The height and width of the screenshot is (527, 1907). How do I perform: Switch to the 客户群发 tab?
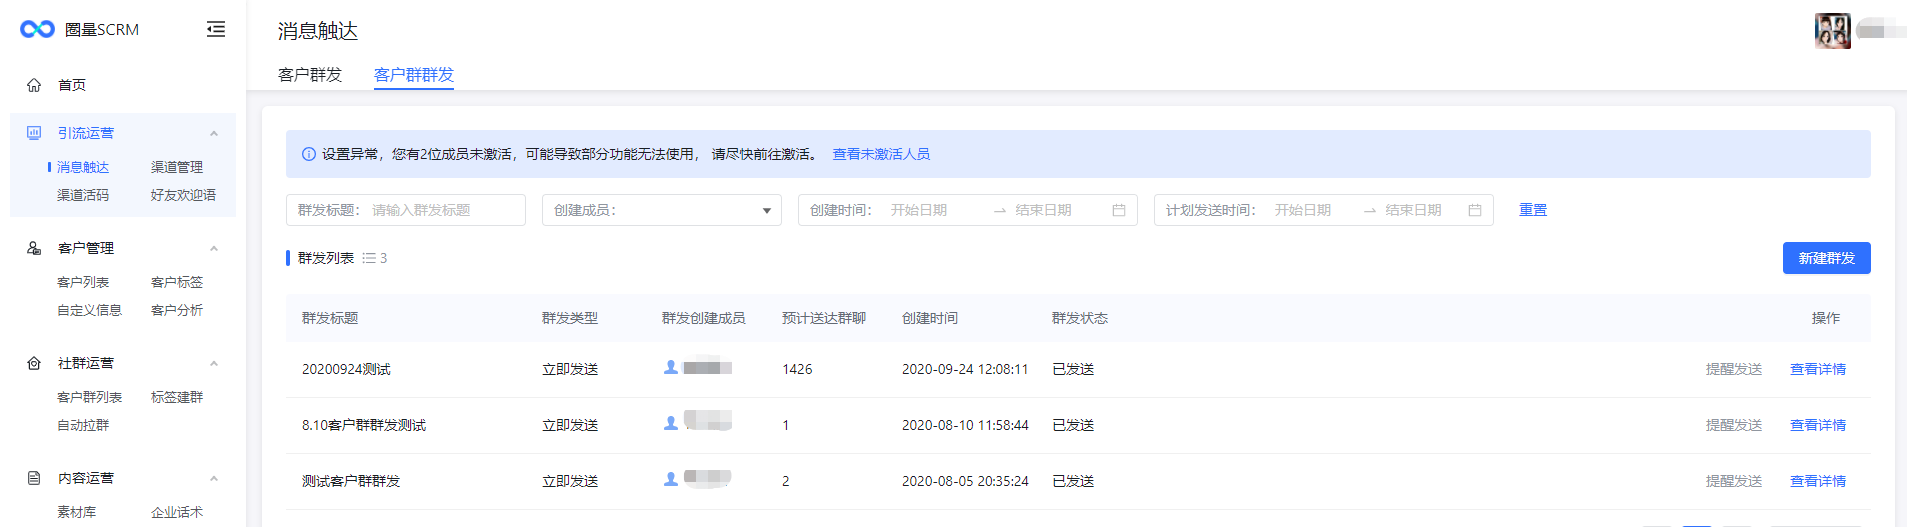pyautogui.click(x=310, y=75)
